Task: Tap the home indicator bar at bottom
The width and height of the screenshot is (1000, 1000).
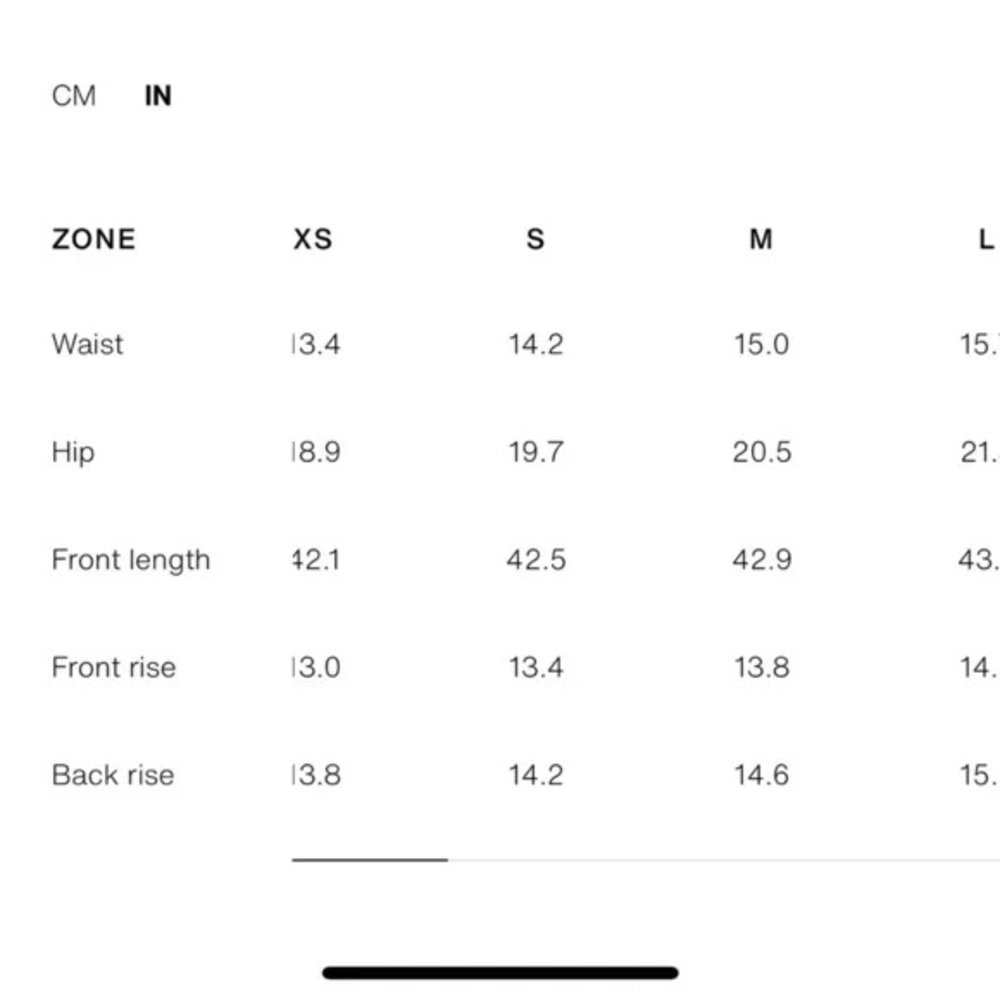Action: tap(501, 973)
